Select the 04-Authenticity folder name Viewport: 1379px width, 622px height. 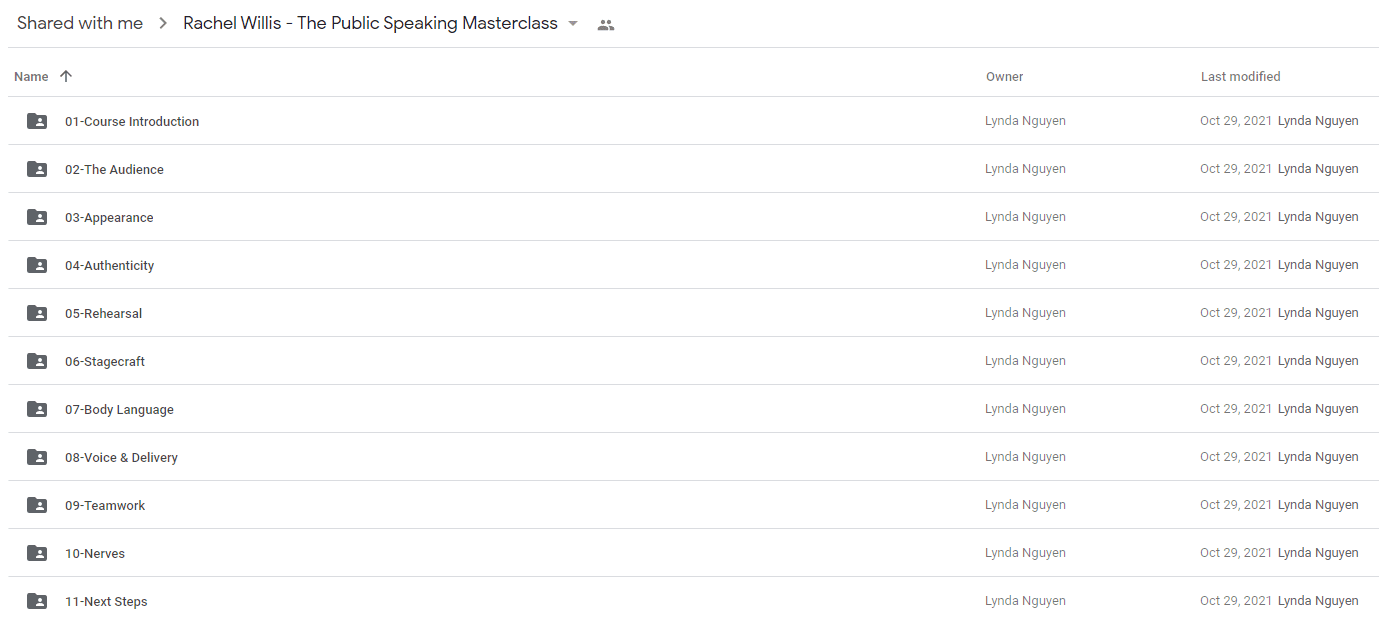[110, 266]
